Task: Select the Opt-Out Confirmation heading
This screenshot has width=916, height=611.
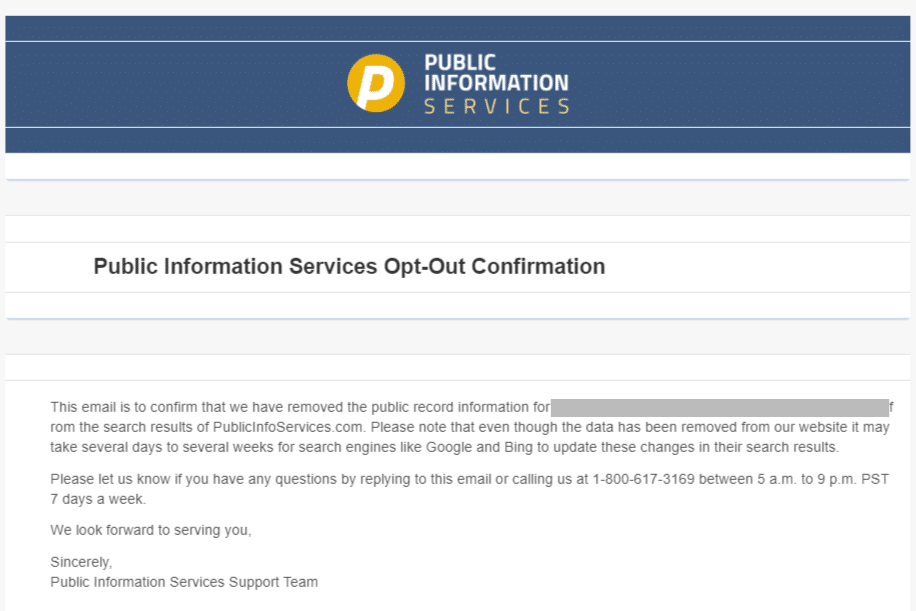Action: pyautogui.click(x=349, y=267)
